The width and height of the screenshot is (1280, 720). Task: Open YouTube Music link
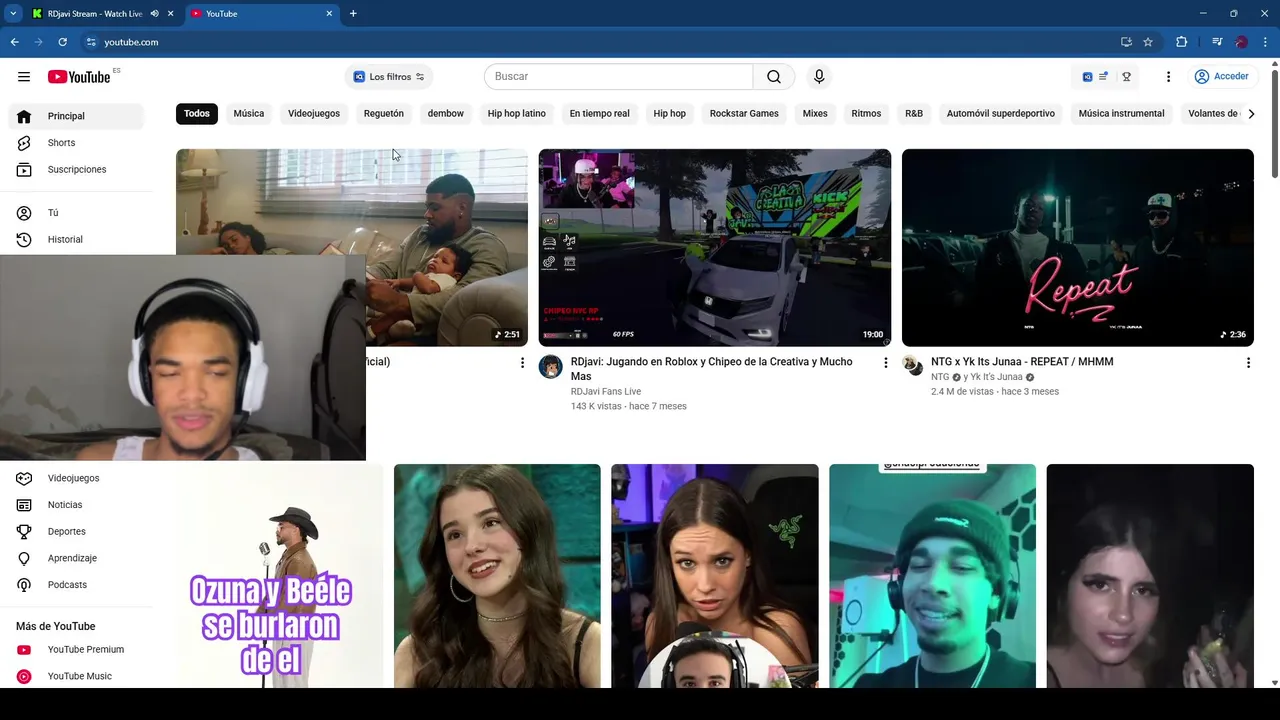pos(76,676)
